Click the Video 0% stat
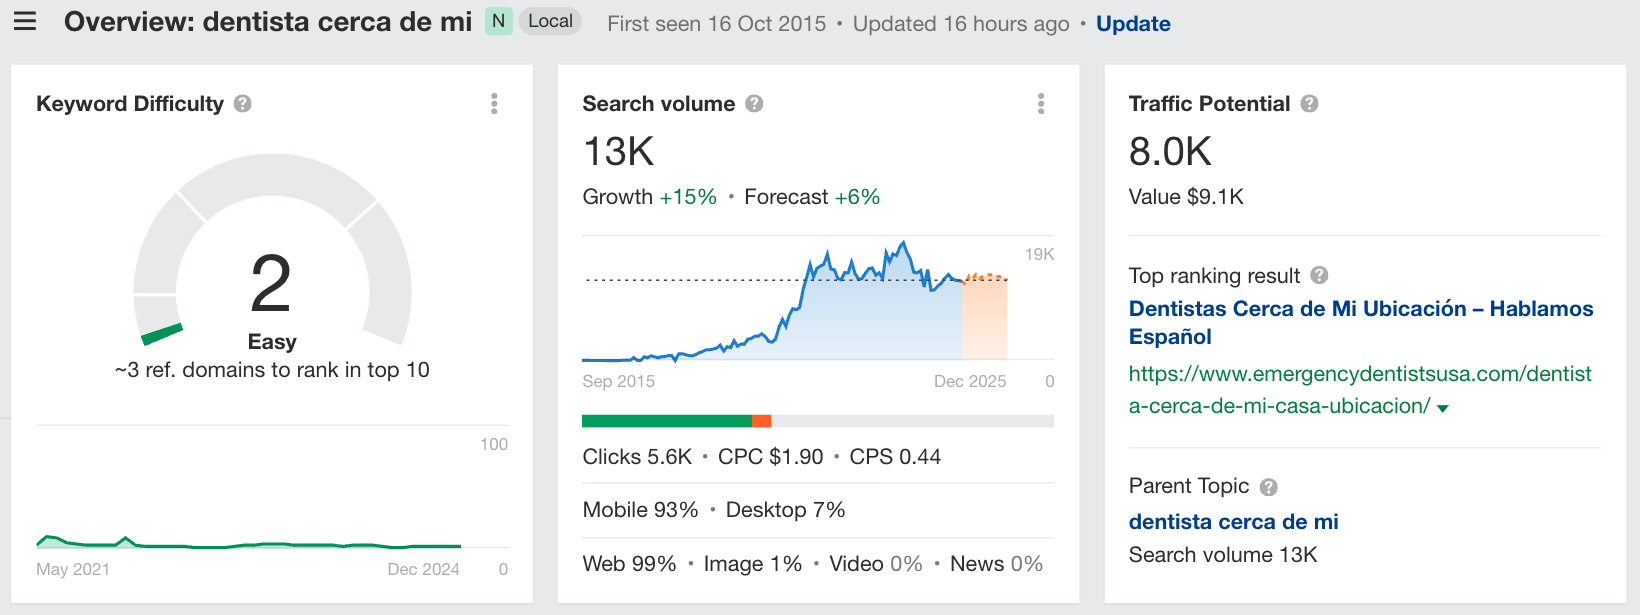This screenshot has width=1640, height=615. (876, 564)
